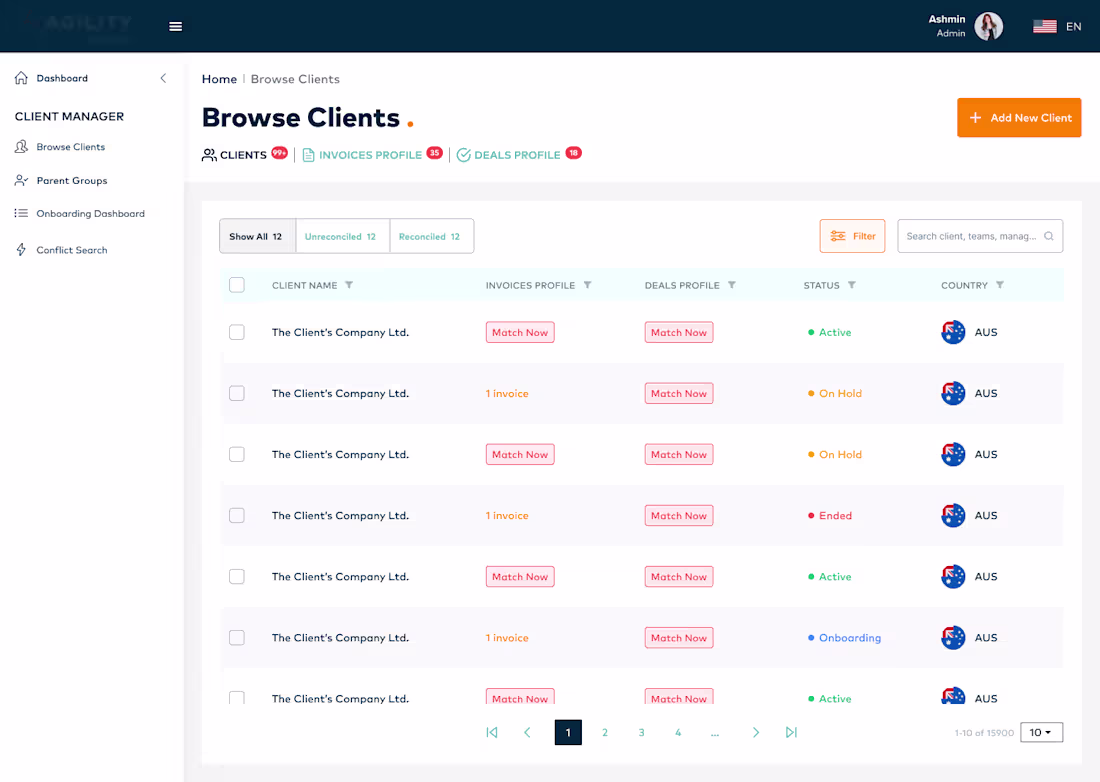Select the checkbox on the first client row
The height and width of the screenshot is (782, 1100).
[x=237, y=332]
